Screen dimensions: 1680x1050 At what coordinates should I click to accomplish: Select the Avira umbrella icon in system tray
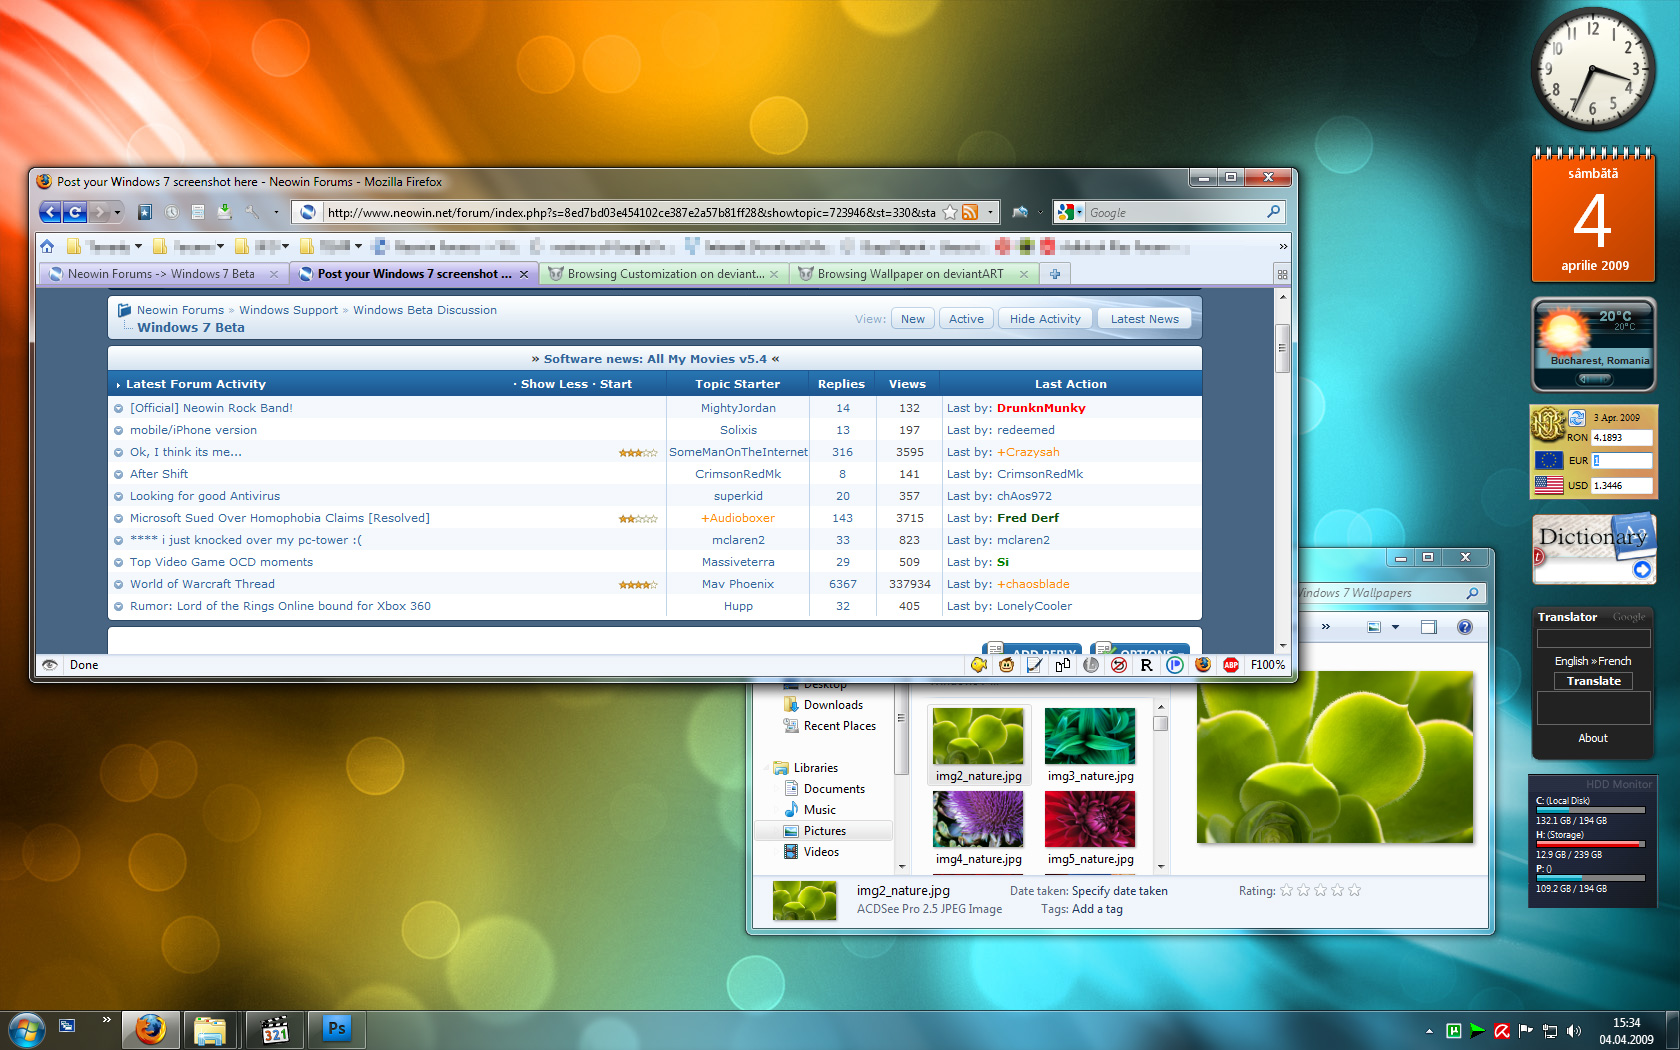point(1502,1030)
